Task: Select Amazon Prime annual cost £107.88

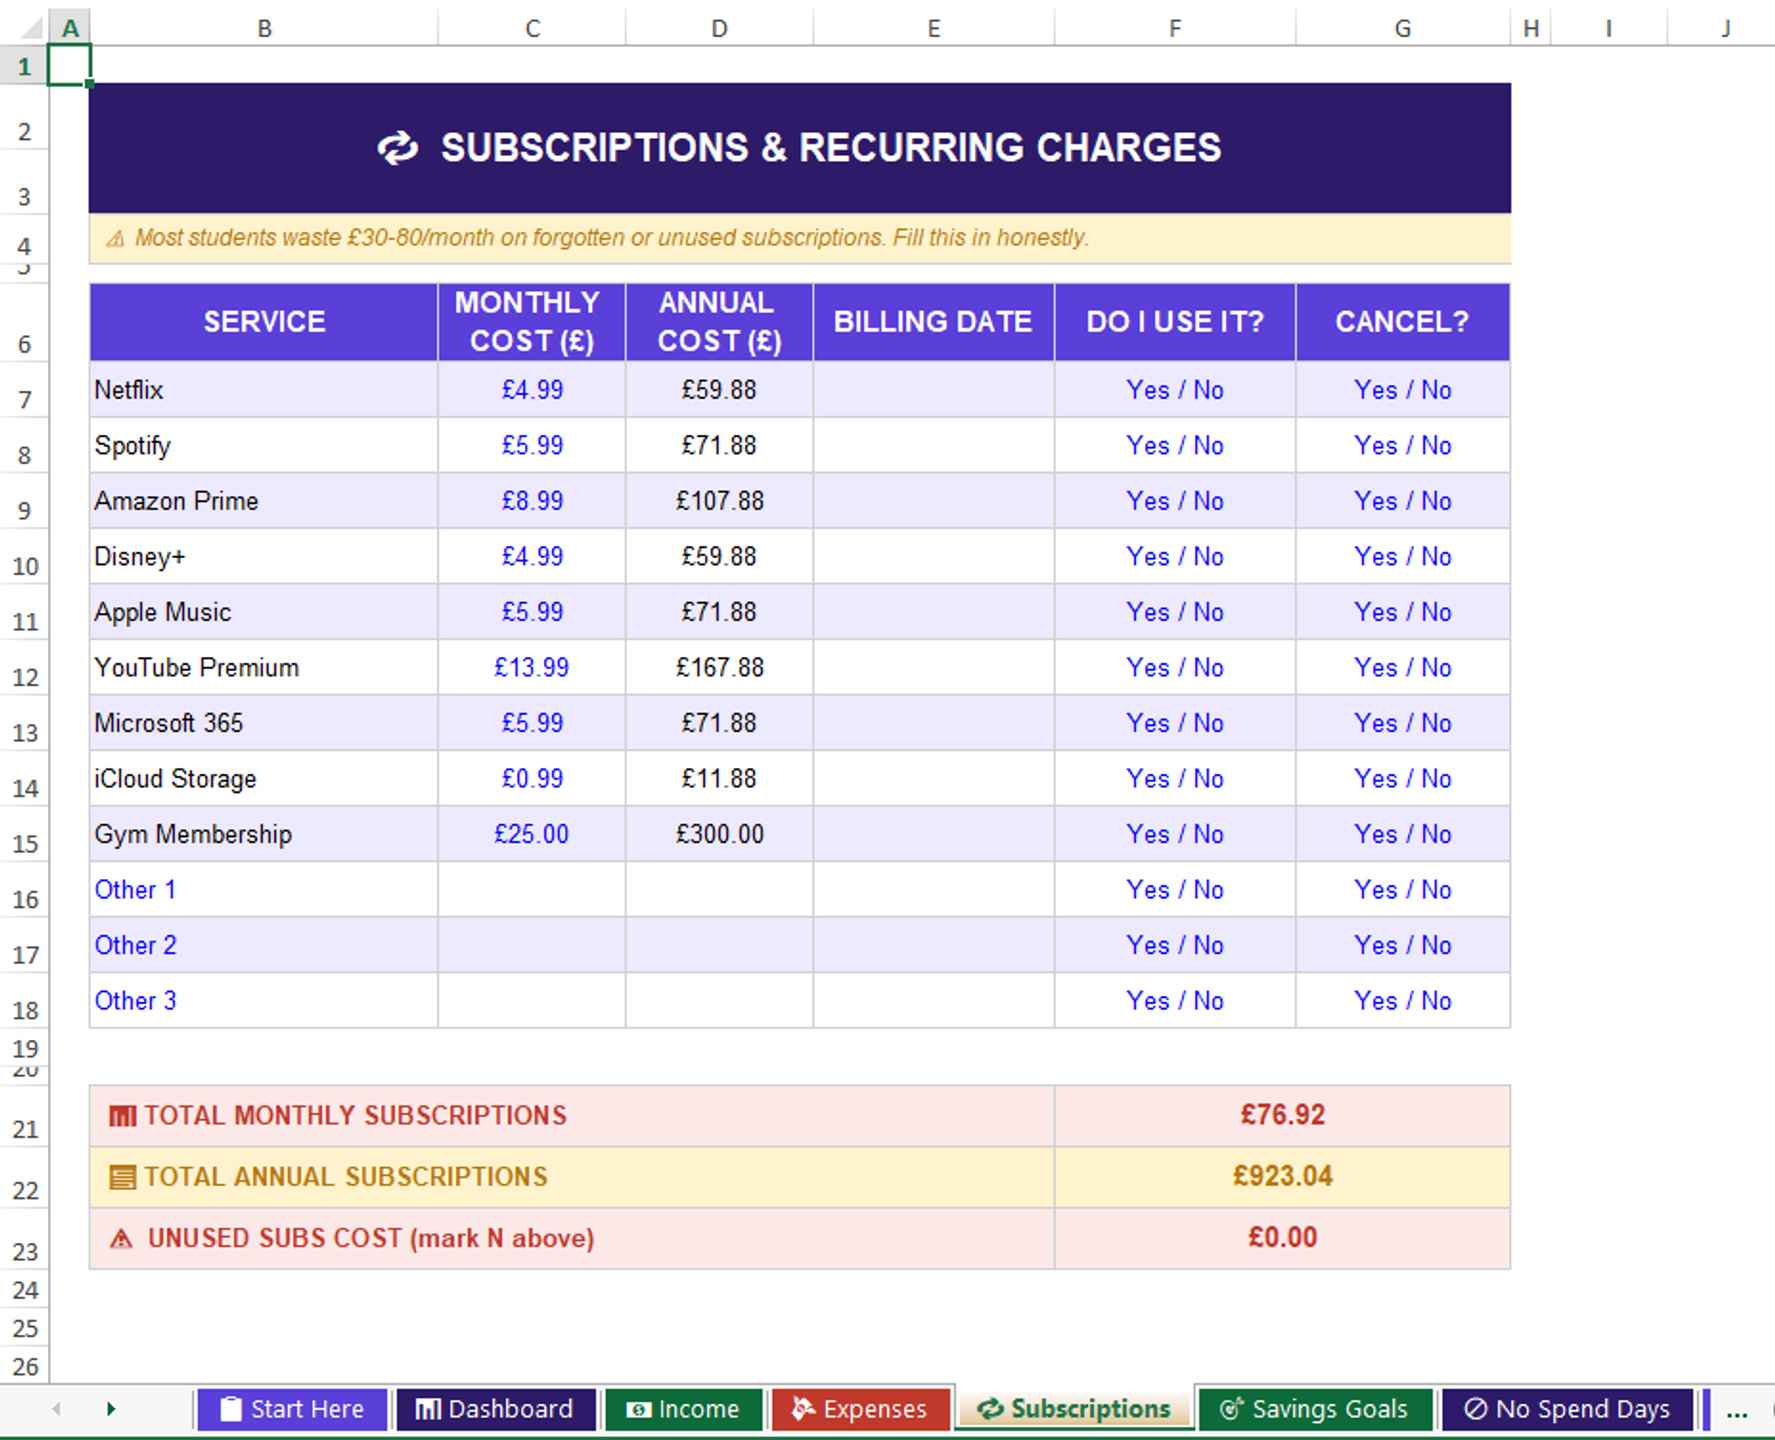Action: pos(720,501)
